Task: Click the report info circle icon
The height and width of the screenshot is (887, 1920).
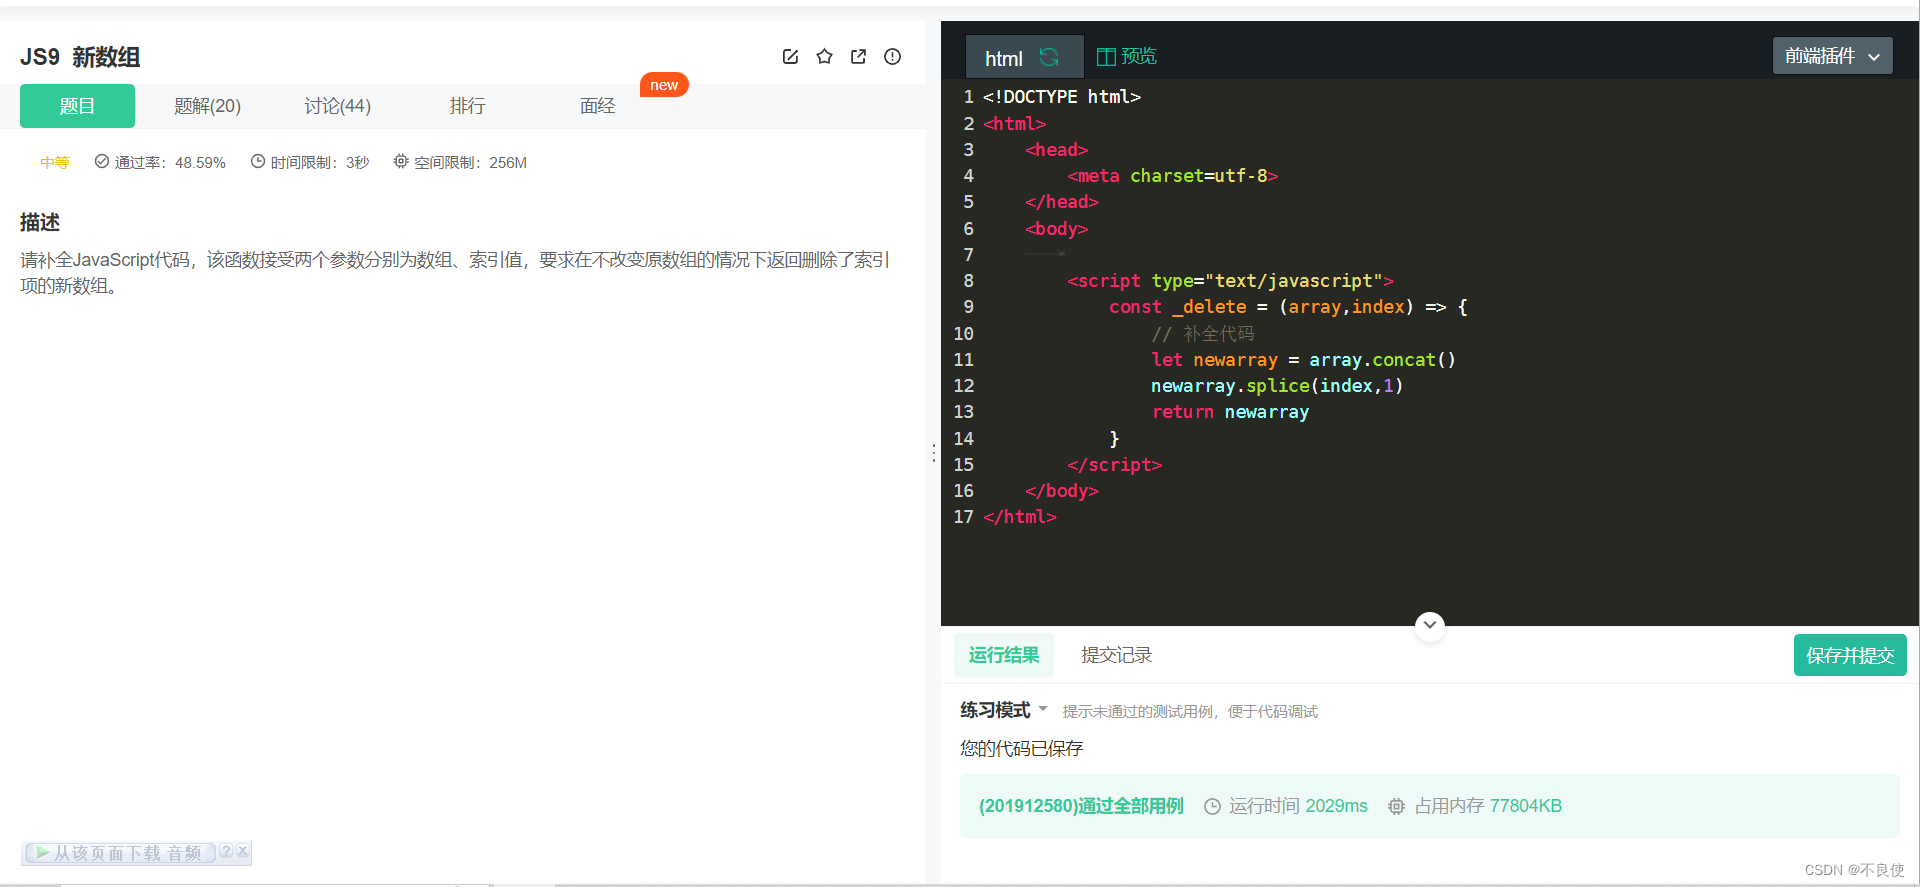Action: pos(892,57)
